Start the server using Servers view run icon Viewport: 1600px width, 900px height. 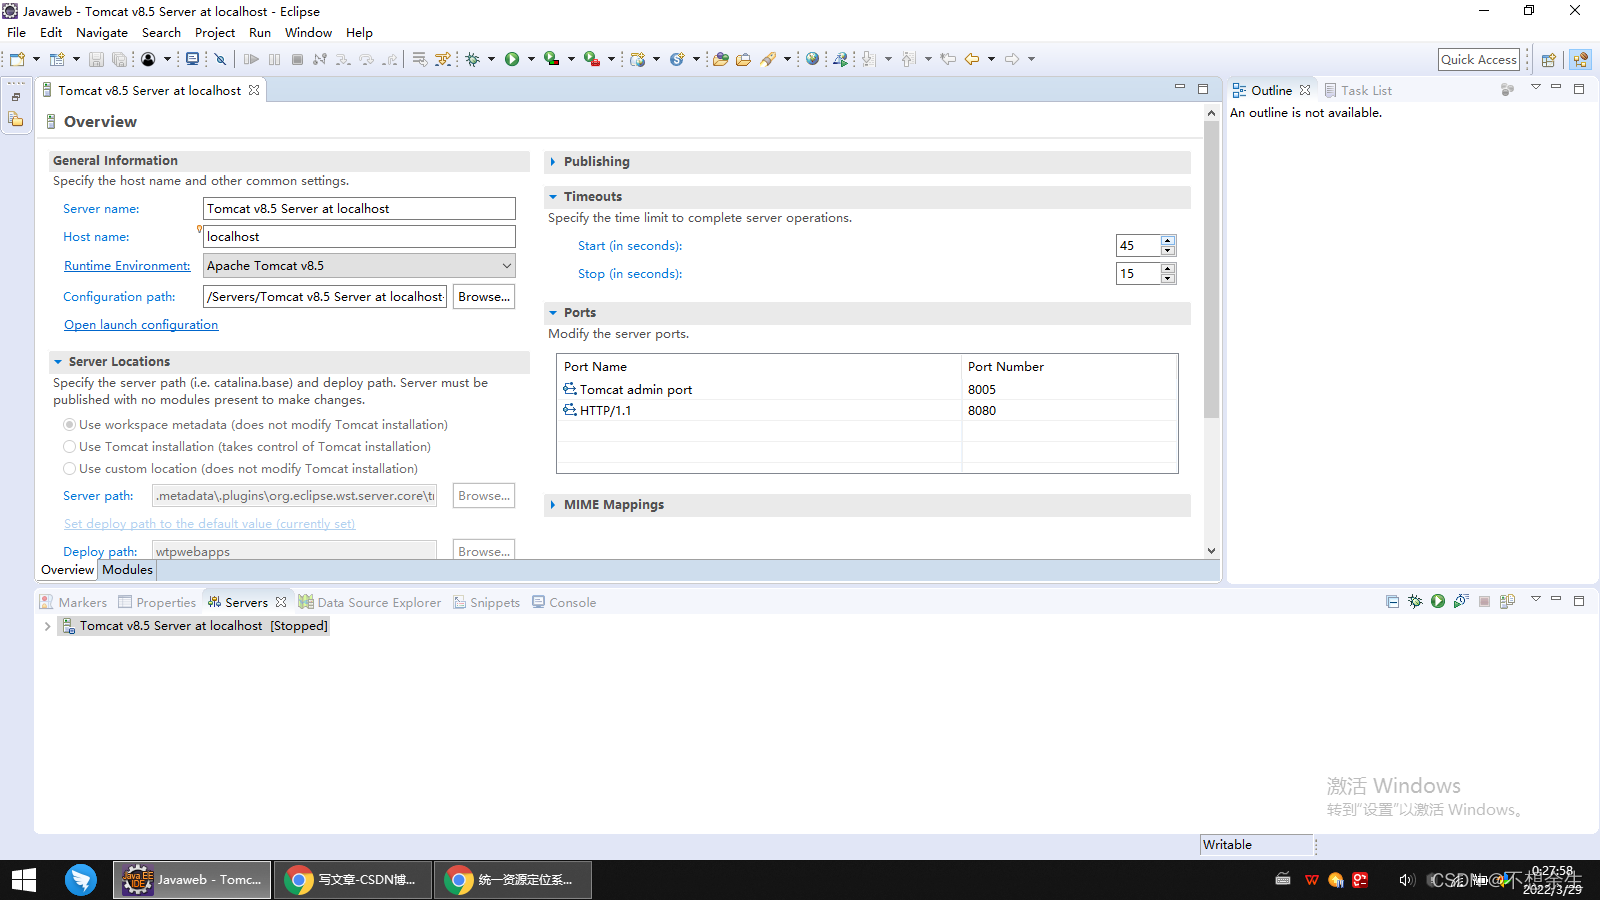pos(1438,601)
